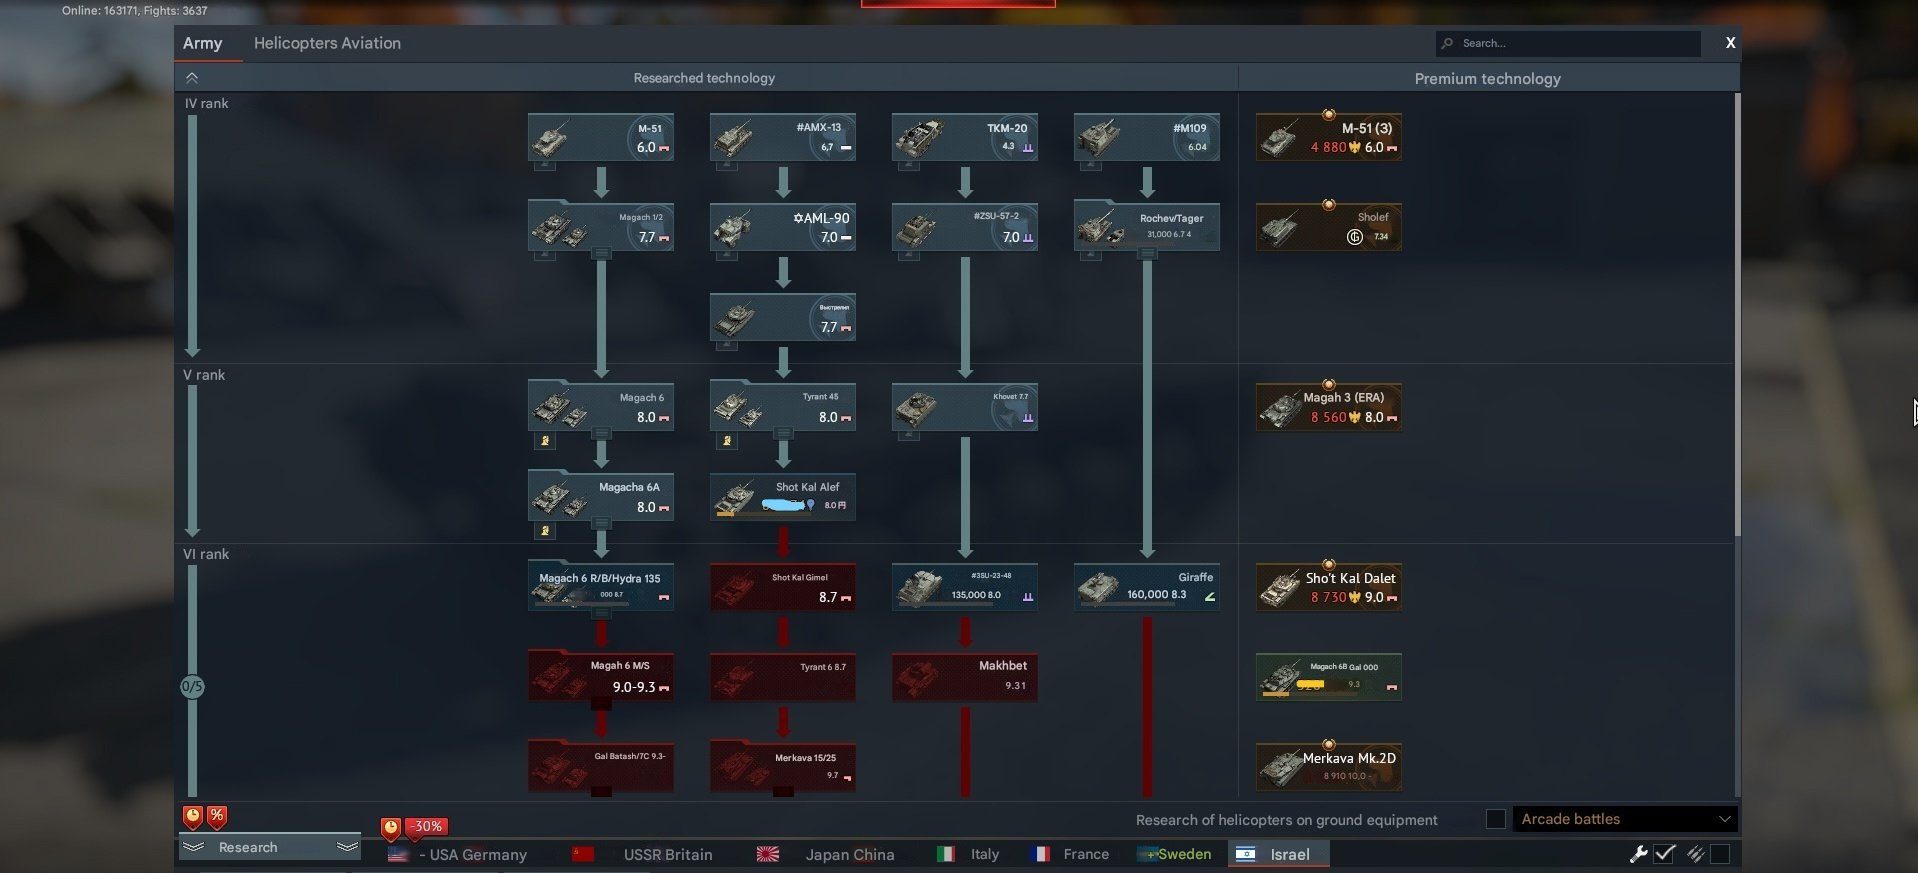
Task: Select the #M109 vehicle card
Action: click(x=1146, y=137)
